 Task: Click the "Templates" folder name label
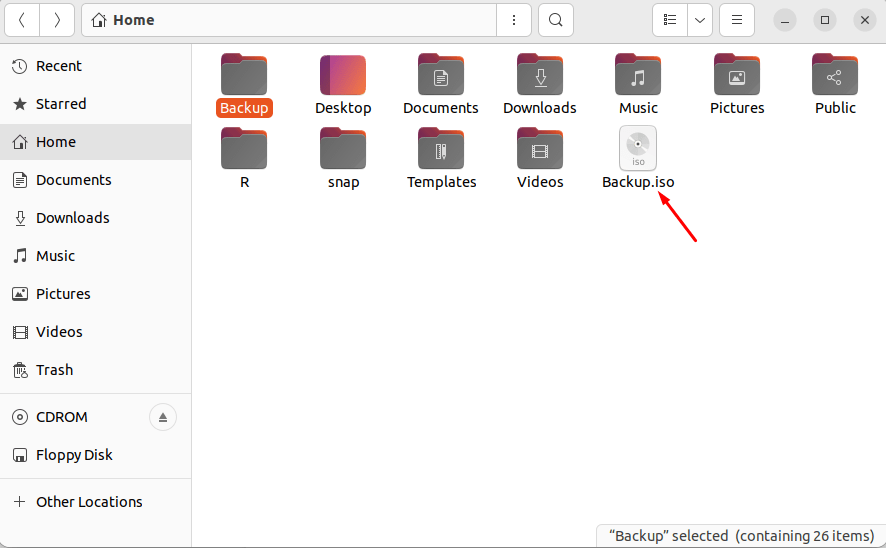[x=441, y=182]
